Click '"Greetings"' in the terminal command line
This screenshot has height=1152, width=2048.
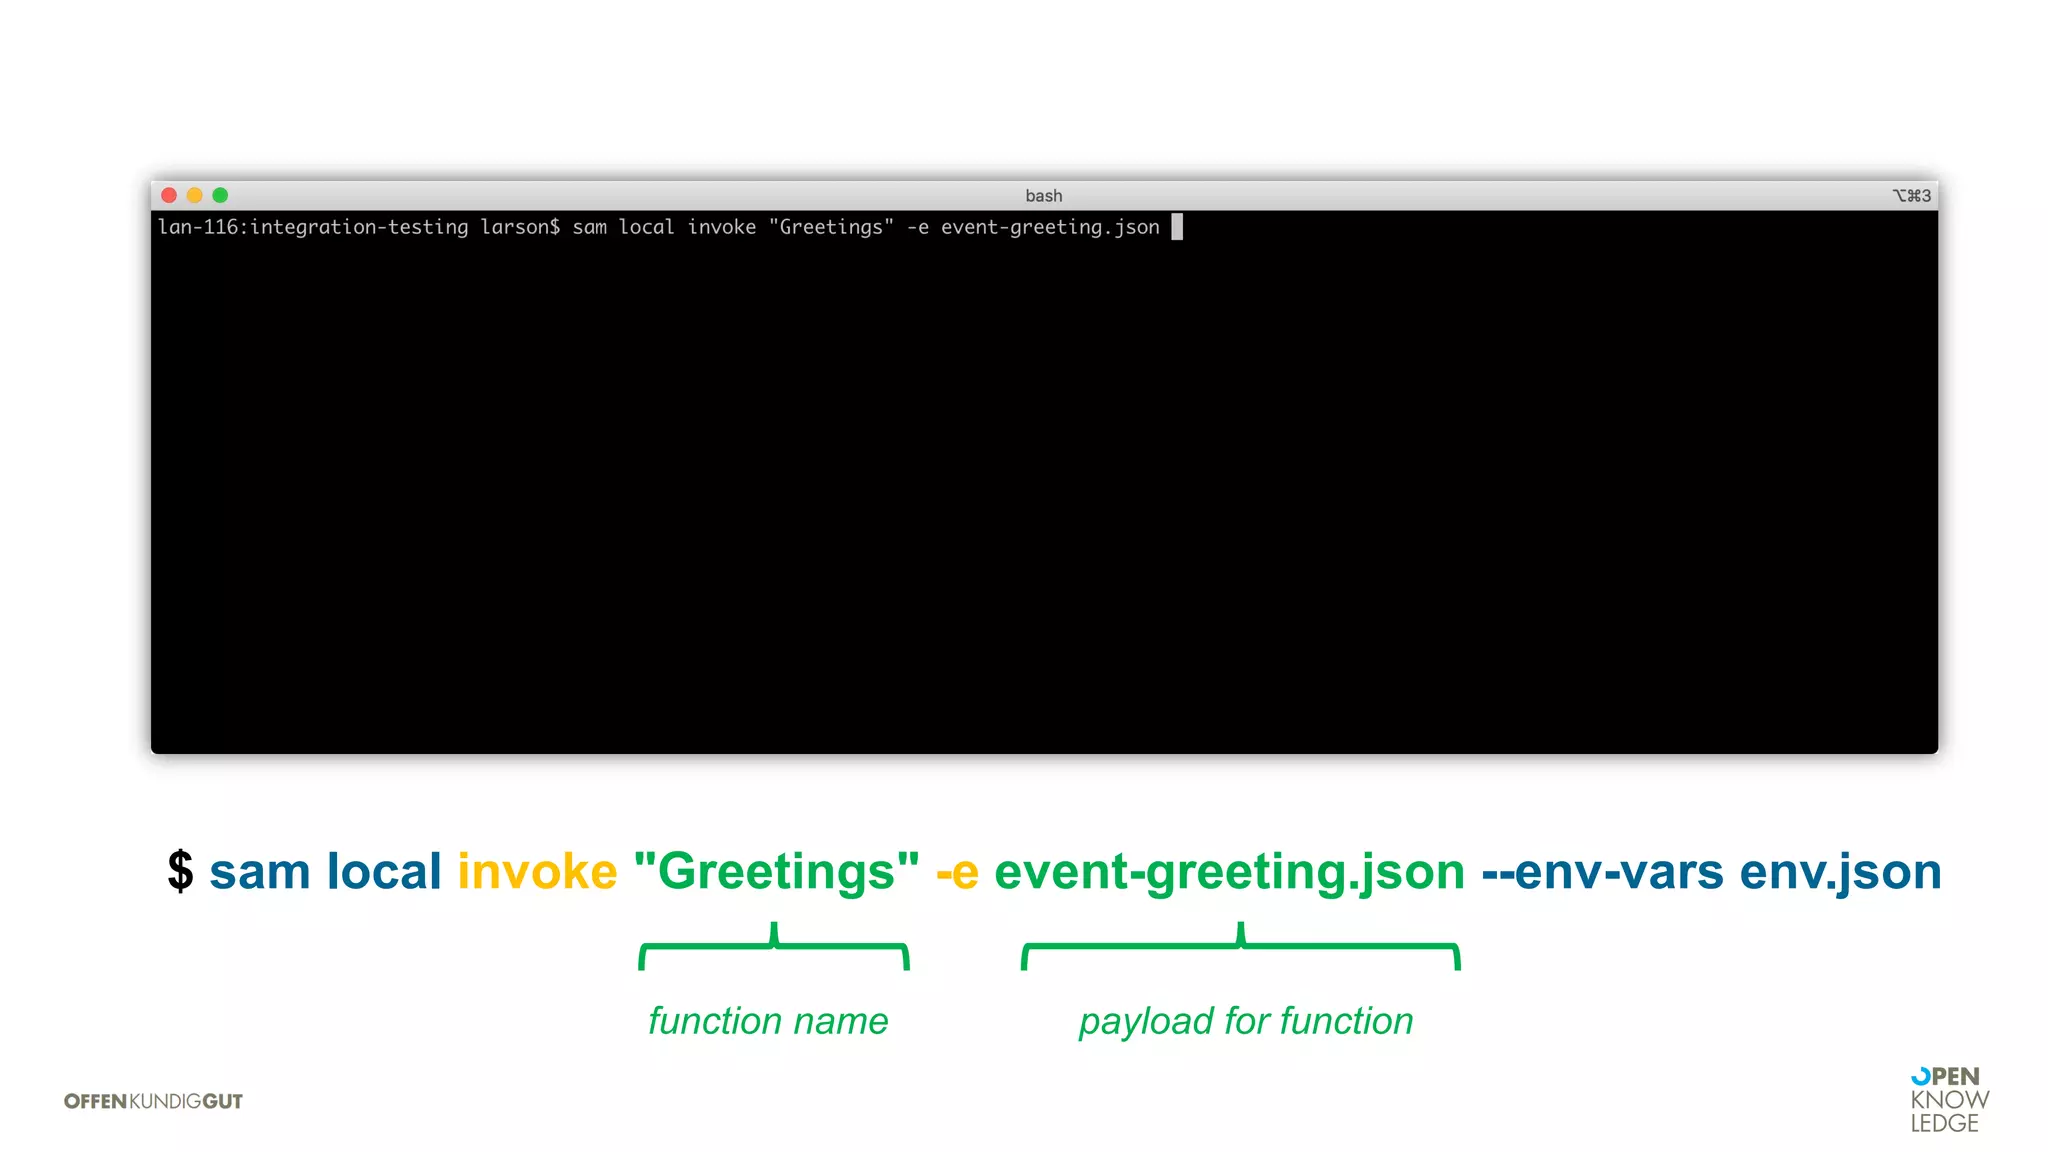(x=831, y=228)
